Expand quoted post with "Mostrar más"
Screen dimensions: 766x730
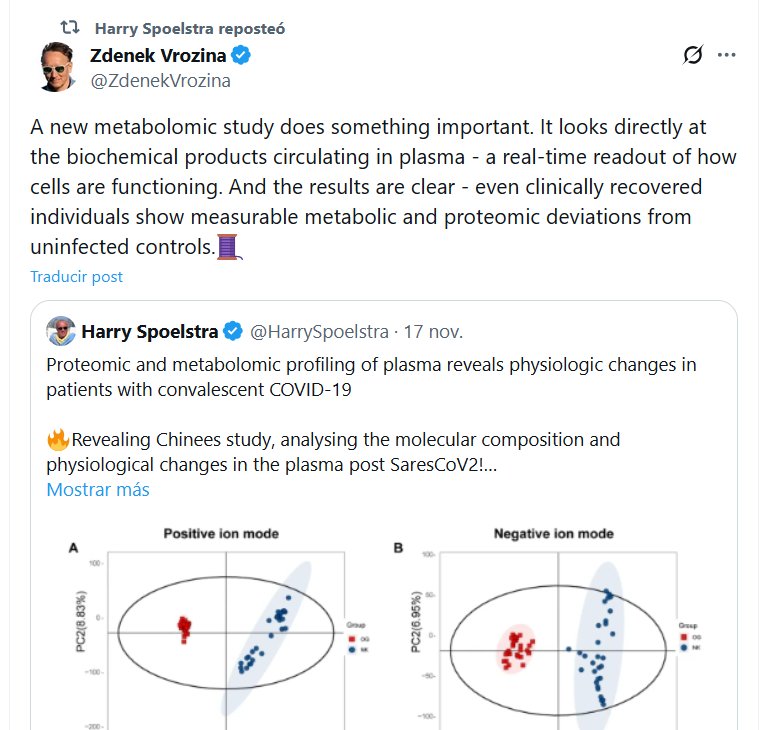click(x=97, y=490)
